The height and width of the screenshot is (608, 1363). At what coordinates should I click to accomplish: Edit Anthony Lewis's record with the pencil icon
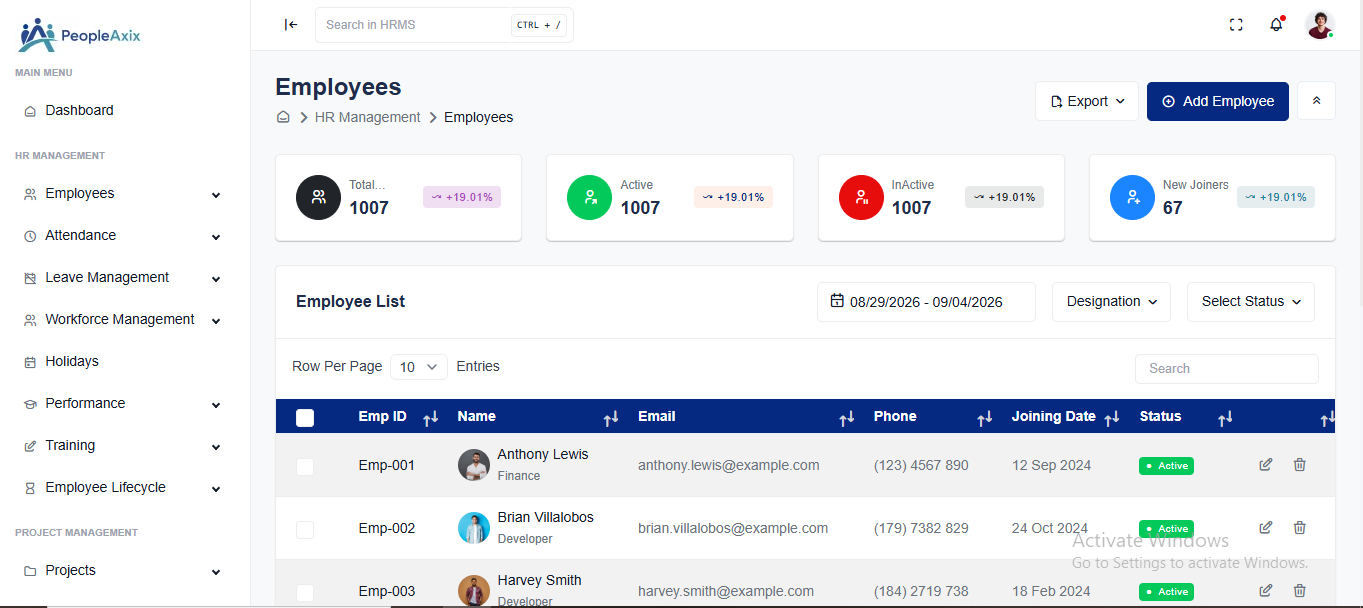point(1266,465)
